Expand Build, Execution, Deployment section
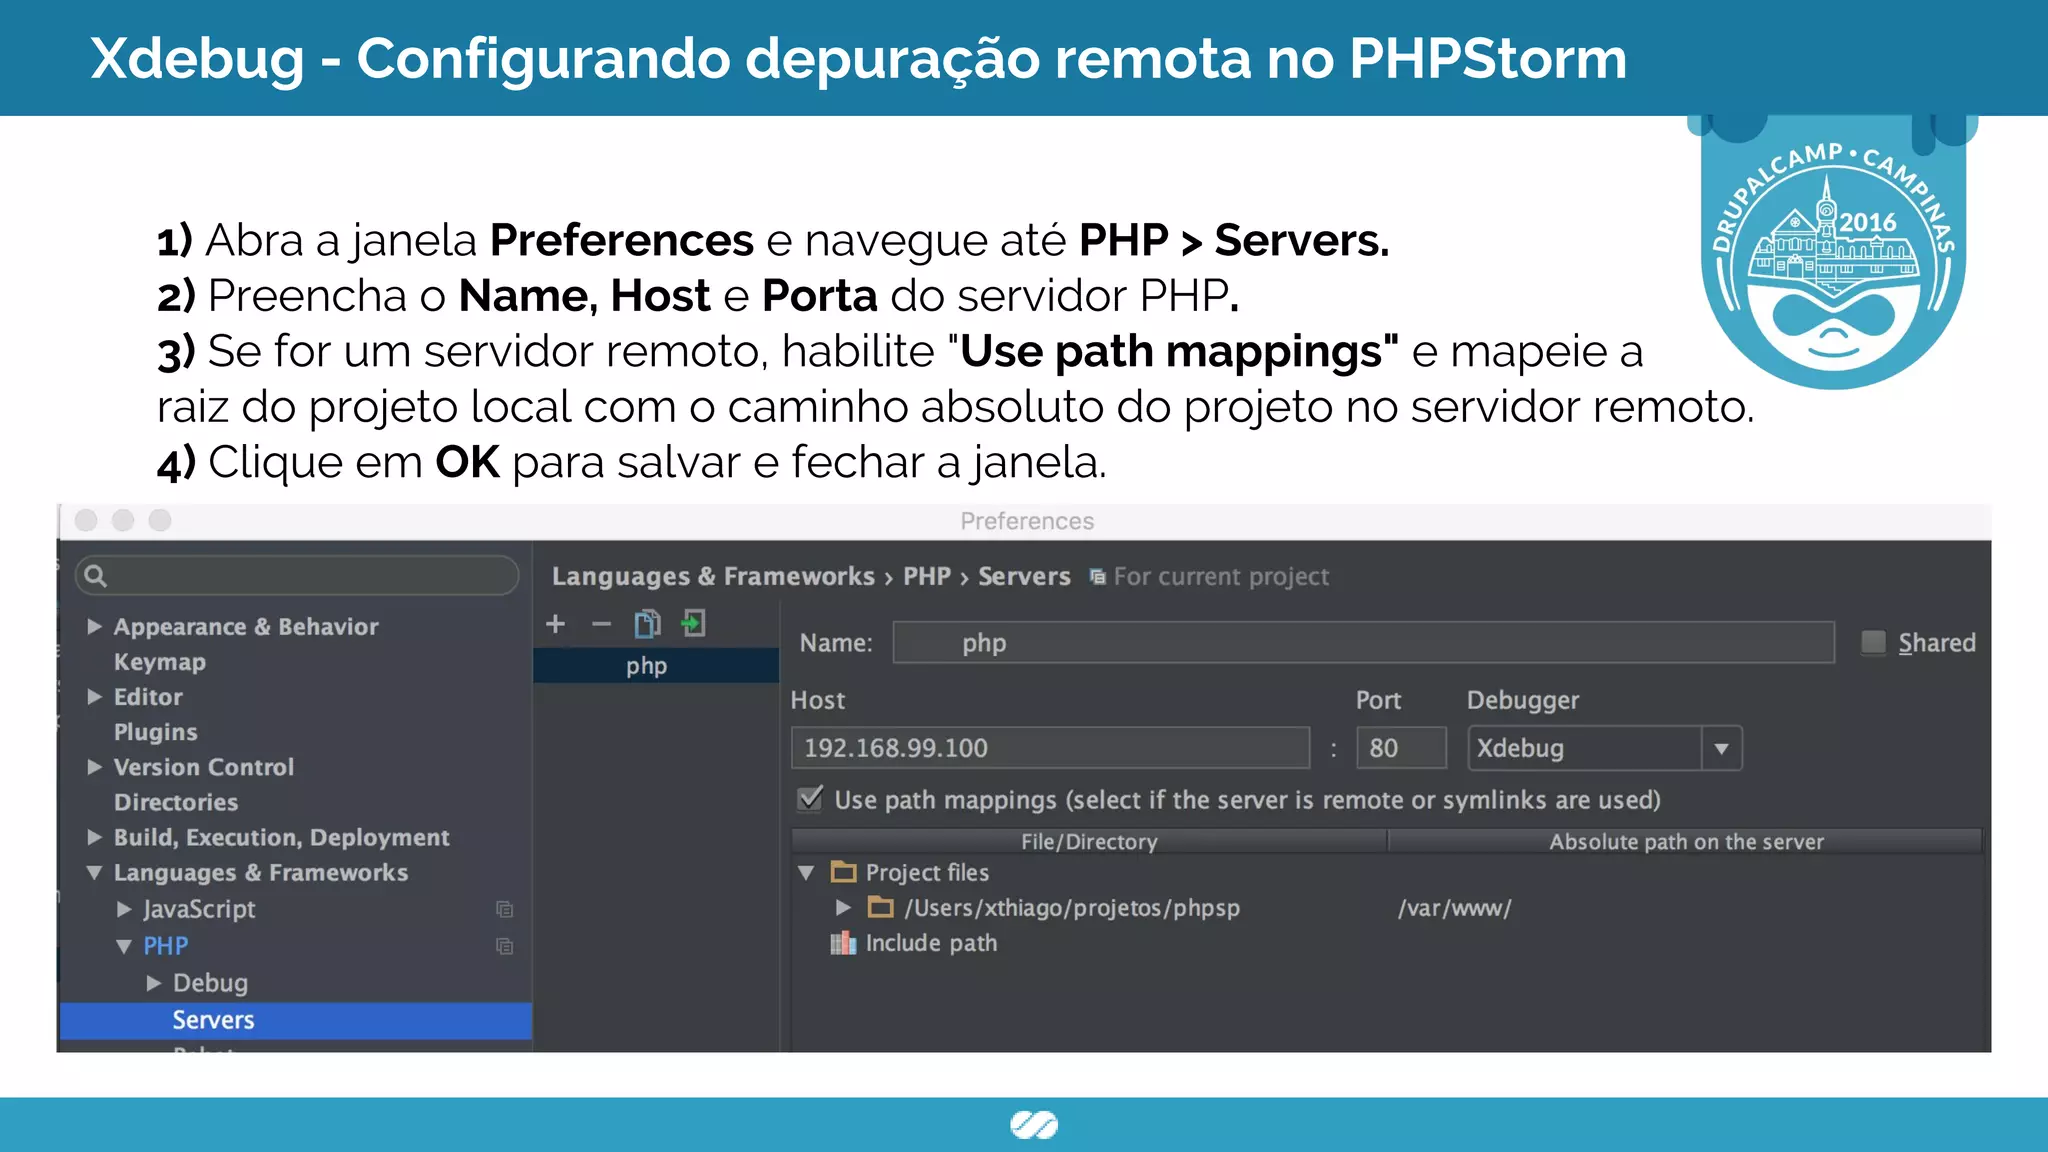 94,837
